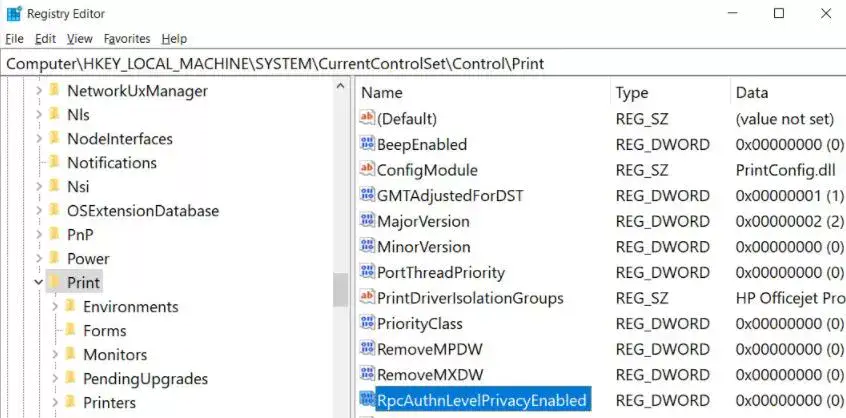The height and width of the screenshot is (418, 846).
Task: Click the PrintConfig.dll data cell
Action: pos(786,170)
